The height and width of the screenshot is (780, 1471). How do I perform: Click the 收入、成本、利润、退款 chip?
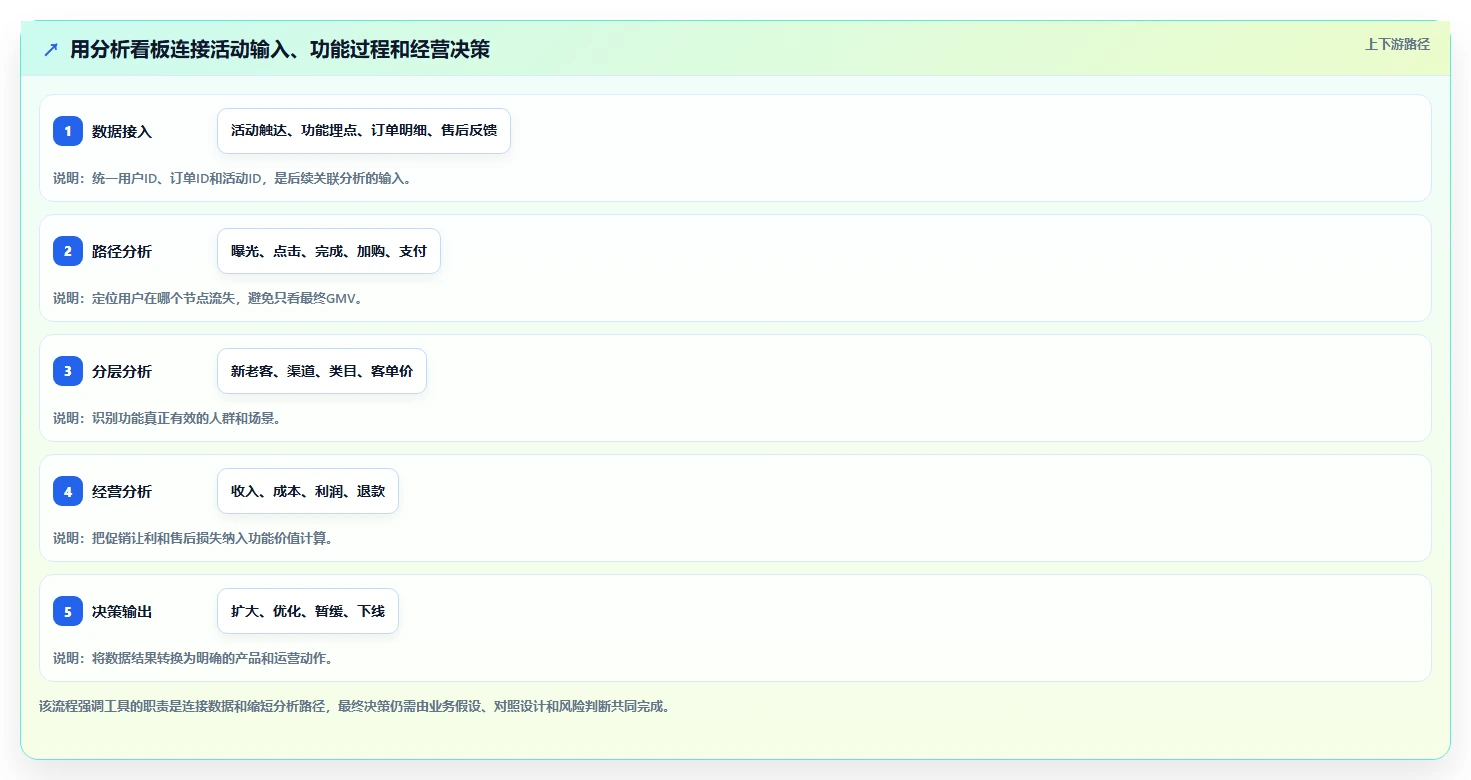(308, 491)
